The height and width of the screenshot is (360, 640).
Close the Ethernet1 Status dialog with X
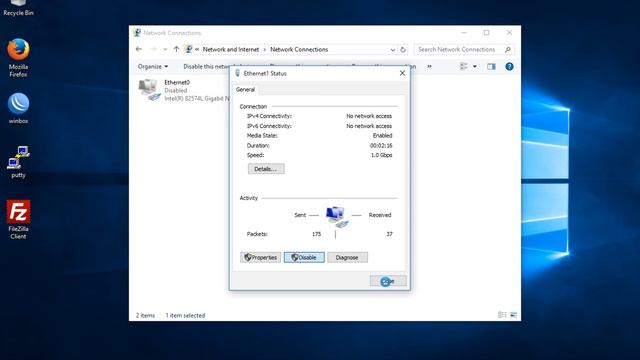(x=402, y=73)
